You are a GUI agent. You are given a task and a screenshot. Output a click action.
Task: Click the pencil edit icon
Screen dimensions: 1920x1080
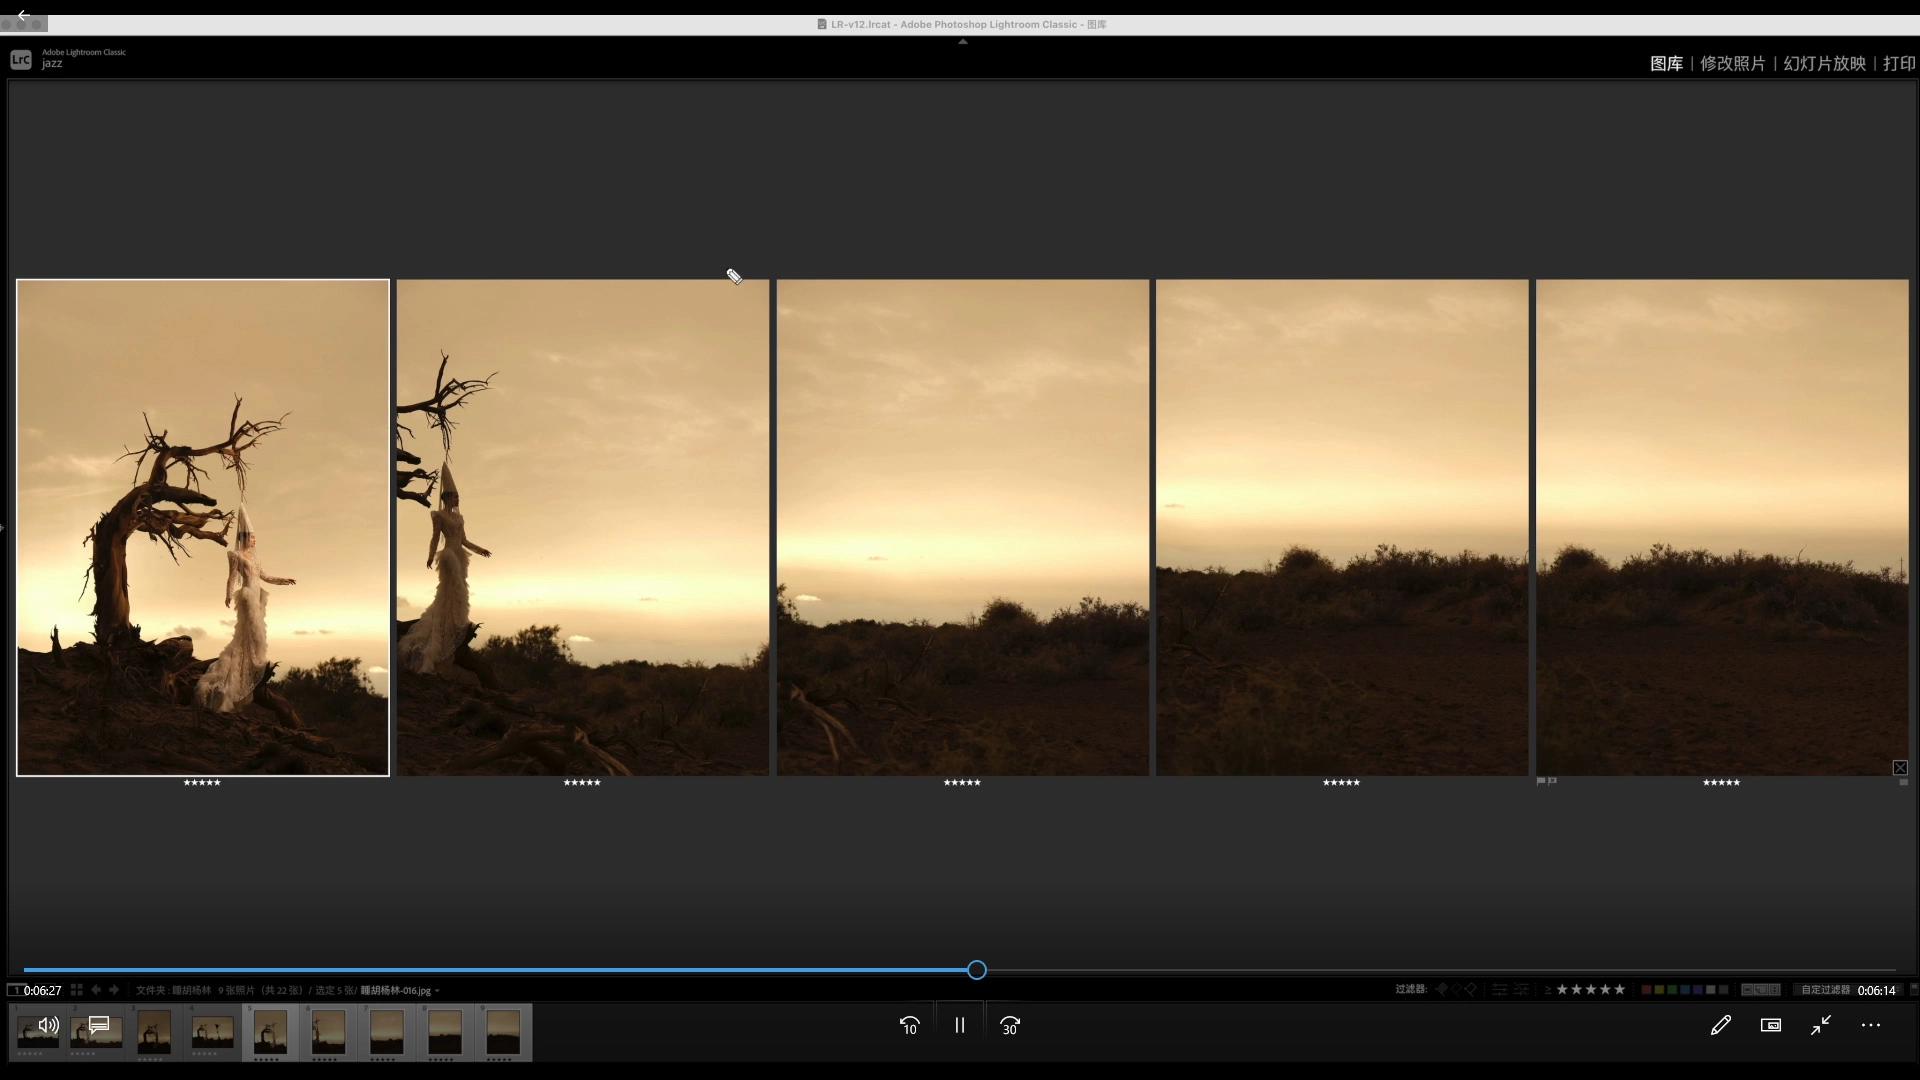pyautogui.click(x=1721, y=1026)
